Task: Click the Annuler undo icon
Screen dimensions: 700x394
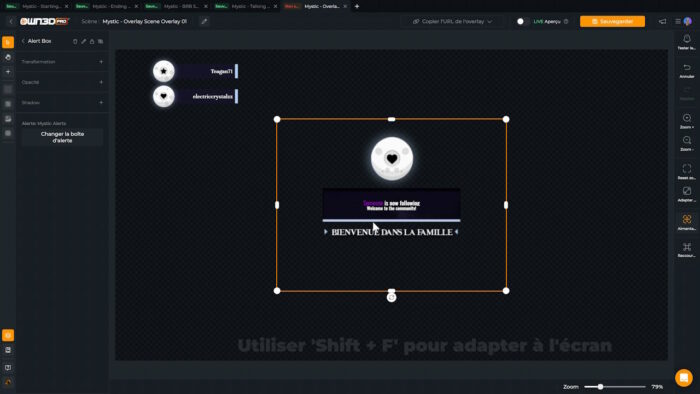Action: pyautogui.click(x=687, y=67)
